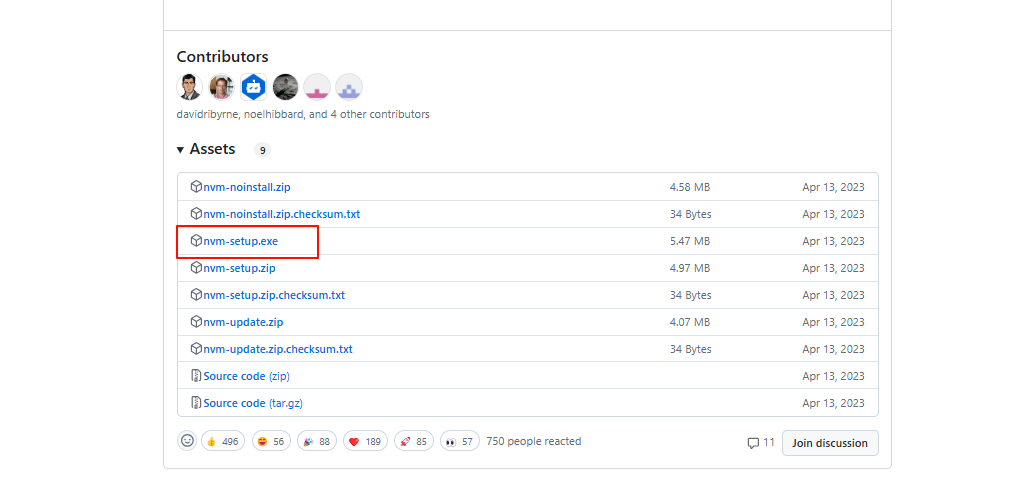
Task: Toggle the thumbs up reaction (496)
Action: tap(223, 441)
